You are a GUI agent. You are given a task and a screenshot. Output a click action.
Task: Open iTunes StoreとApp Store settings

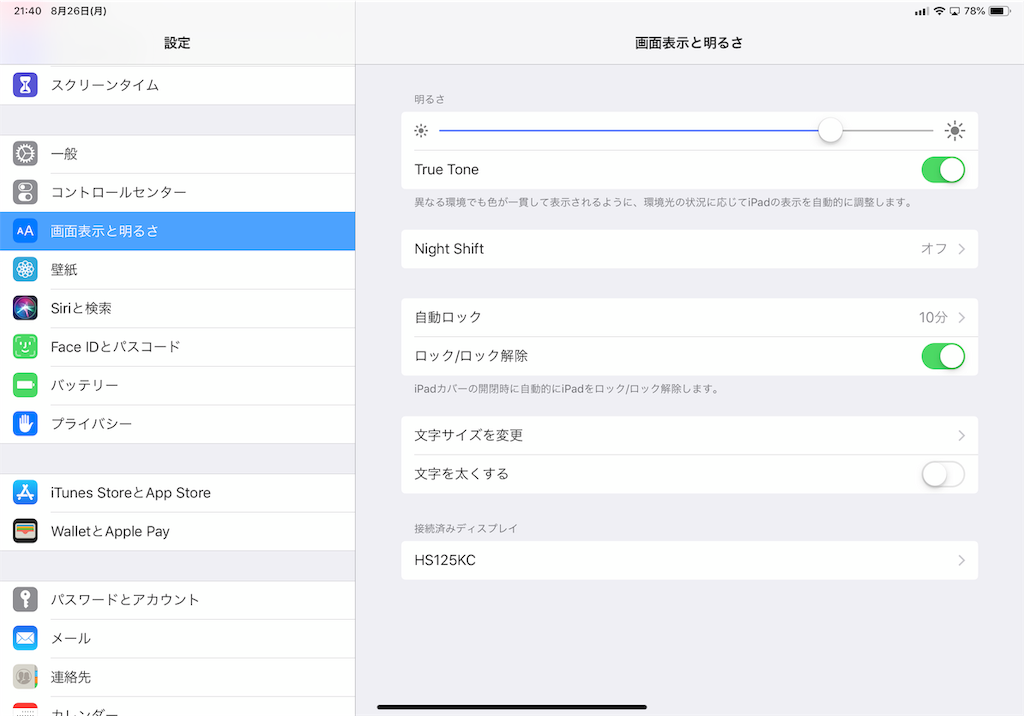pyautogui.click(x=178, y=493)
